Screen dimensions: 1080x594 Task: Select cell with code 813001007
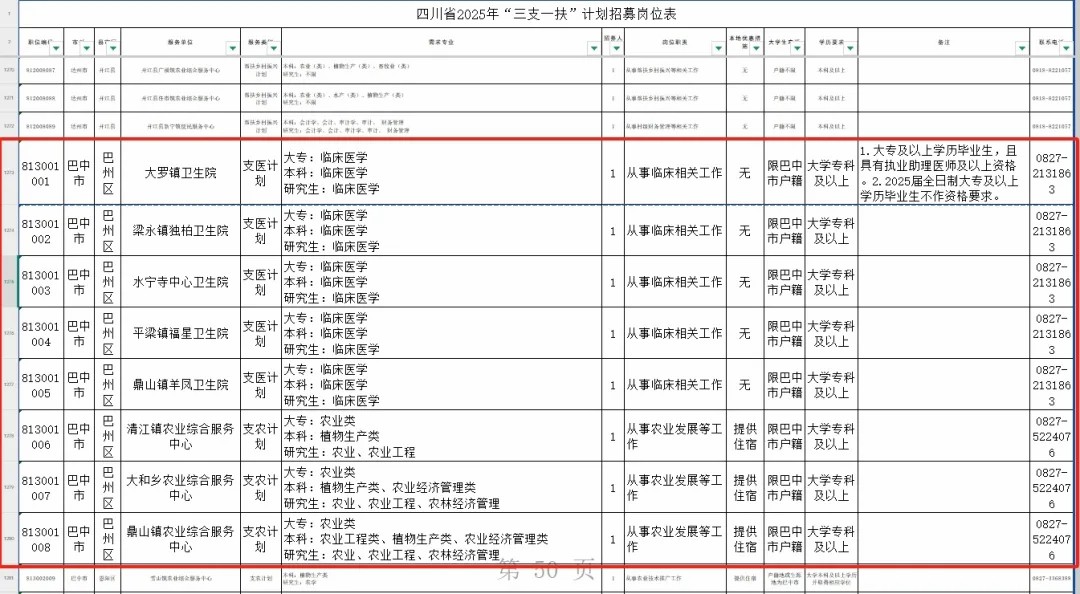[41, 487]
